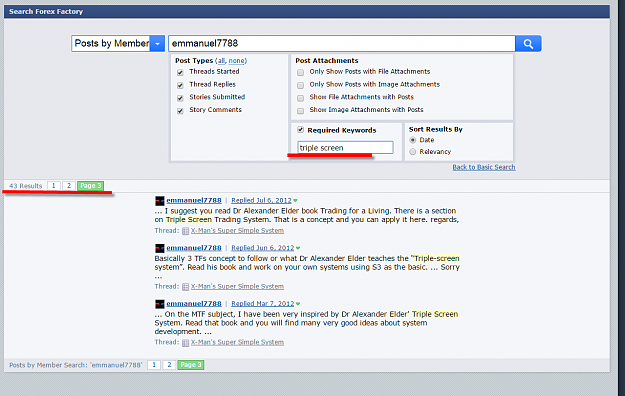The width and height of the screenshot is (625, 396).
Task: Open emmanuel7788 profile in Jun 6 post
Action: (194, 248)
